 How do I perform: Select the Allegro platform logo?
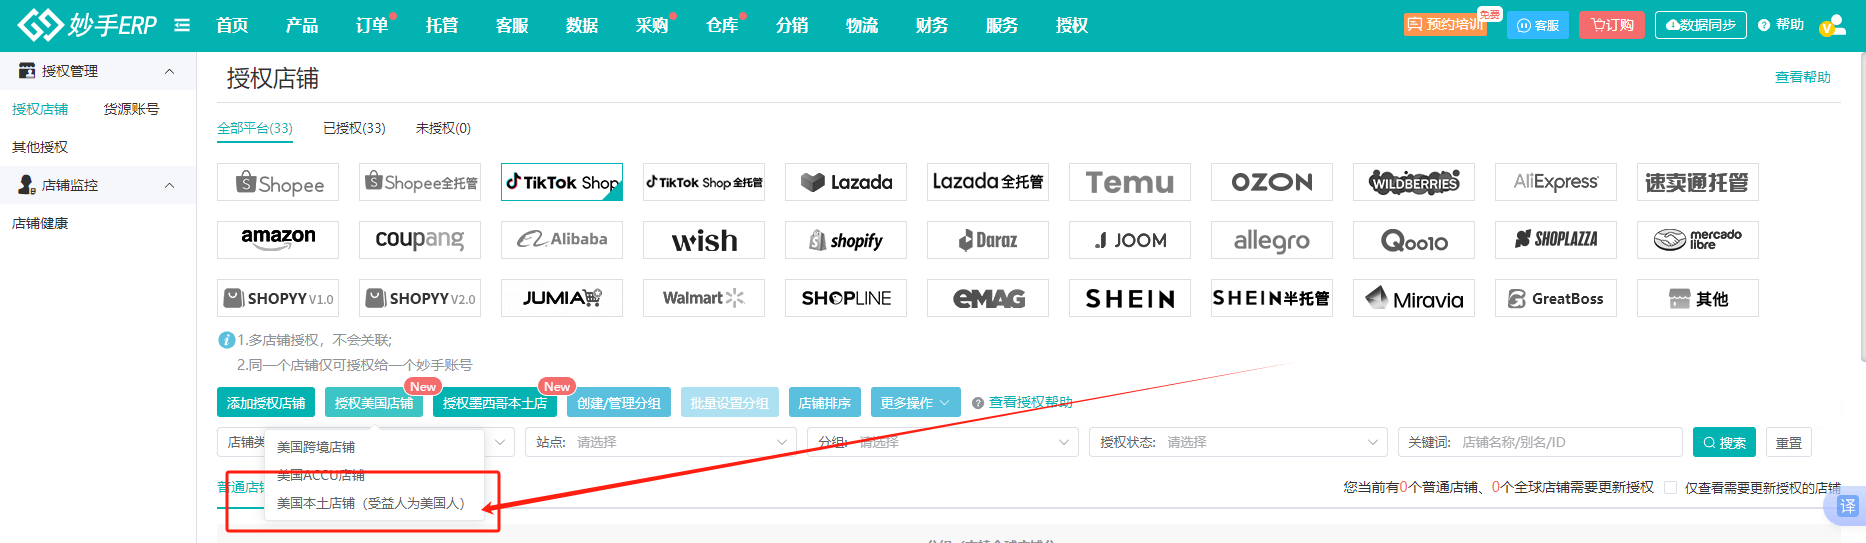coord(1272,240)
